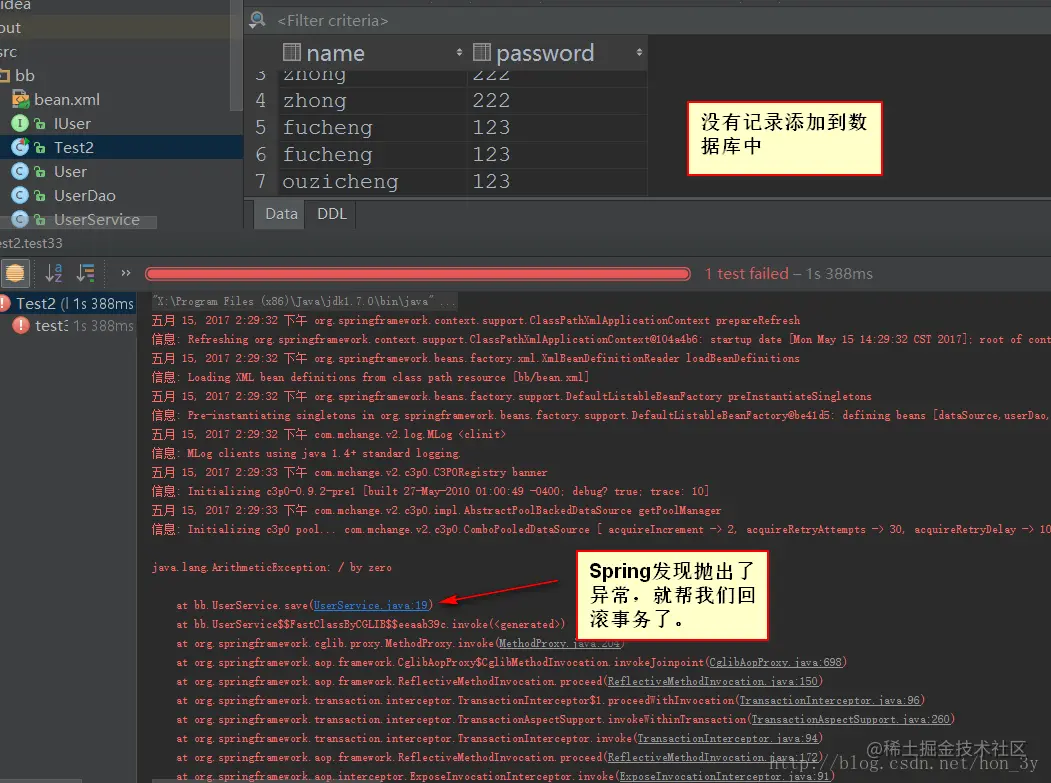Select the ouzicheng row in the table
This screenshot has width=1051, height=783.
coord(446,182)
